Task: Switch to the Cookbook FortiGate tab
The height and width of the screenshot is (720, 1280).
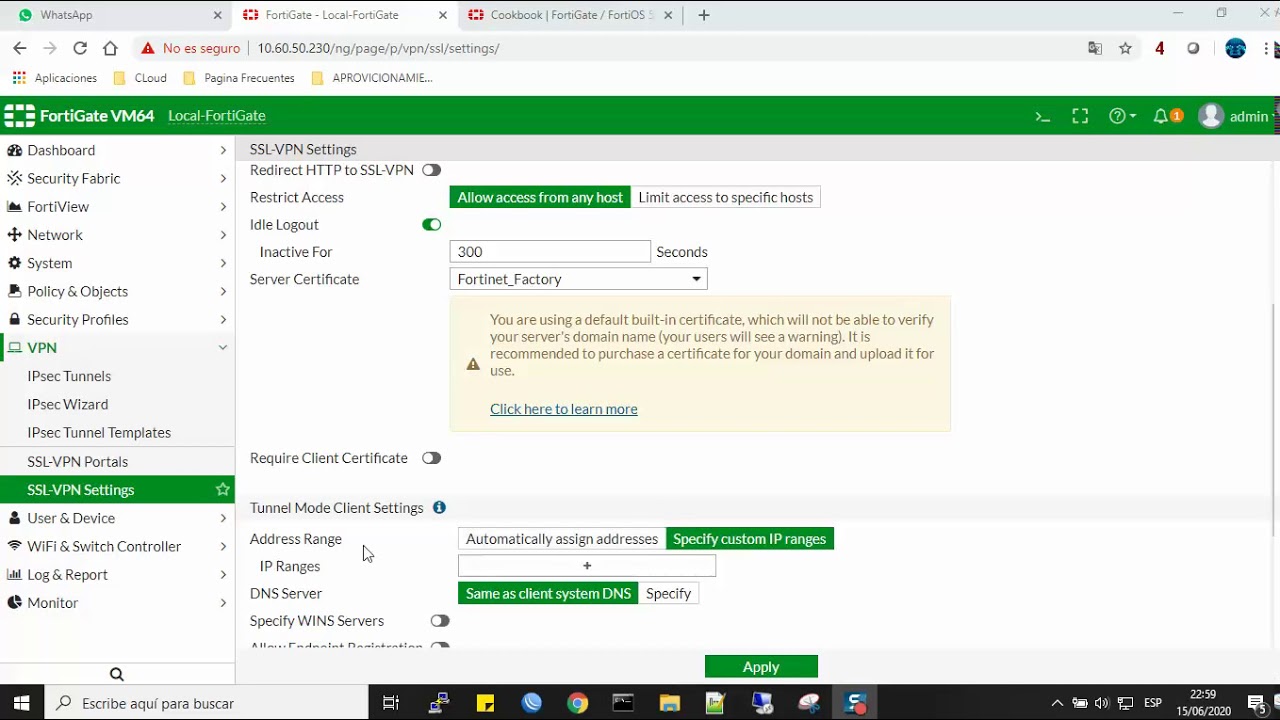Action: 572,15
